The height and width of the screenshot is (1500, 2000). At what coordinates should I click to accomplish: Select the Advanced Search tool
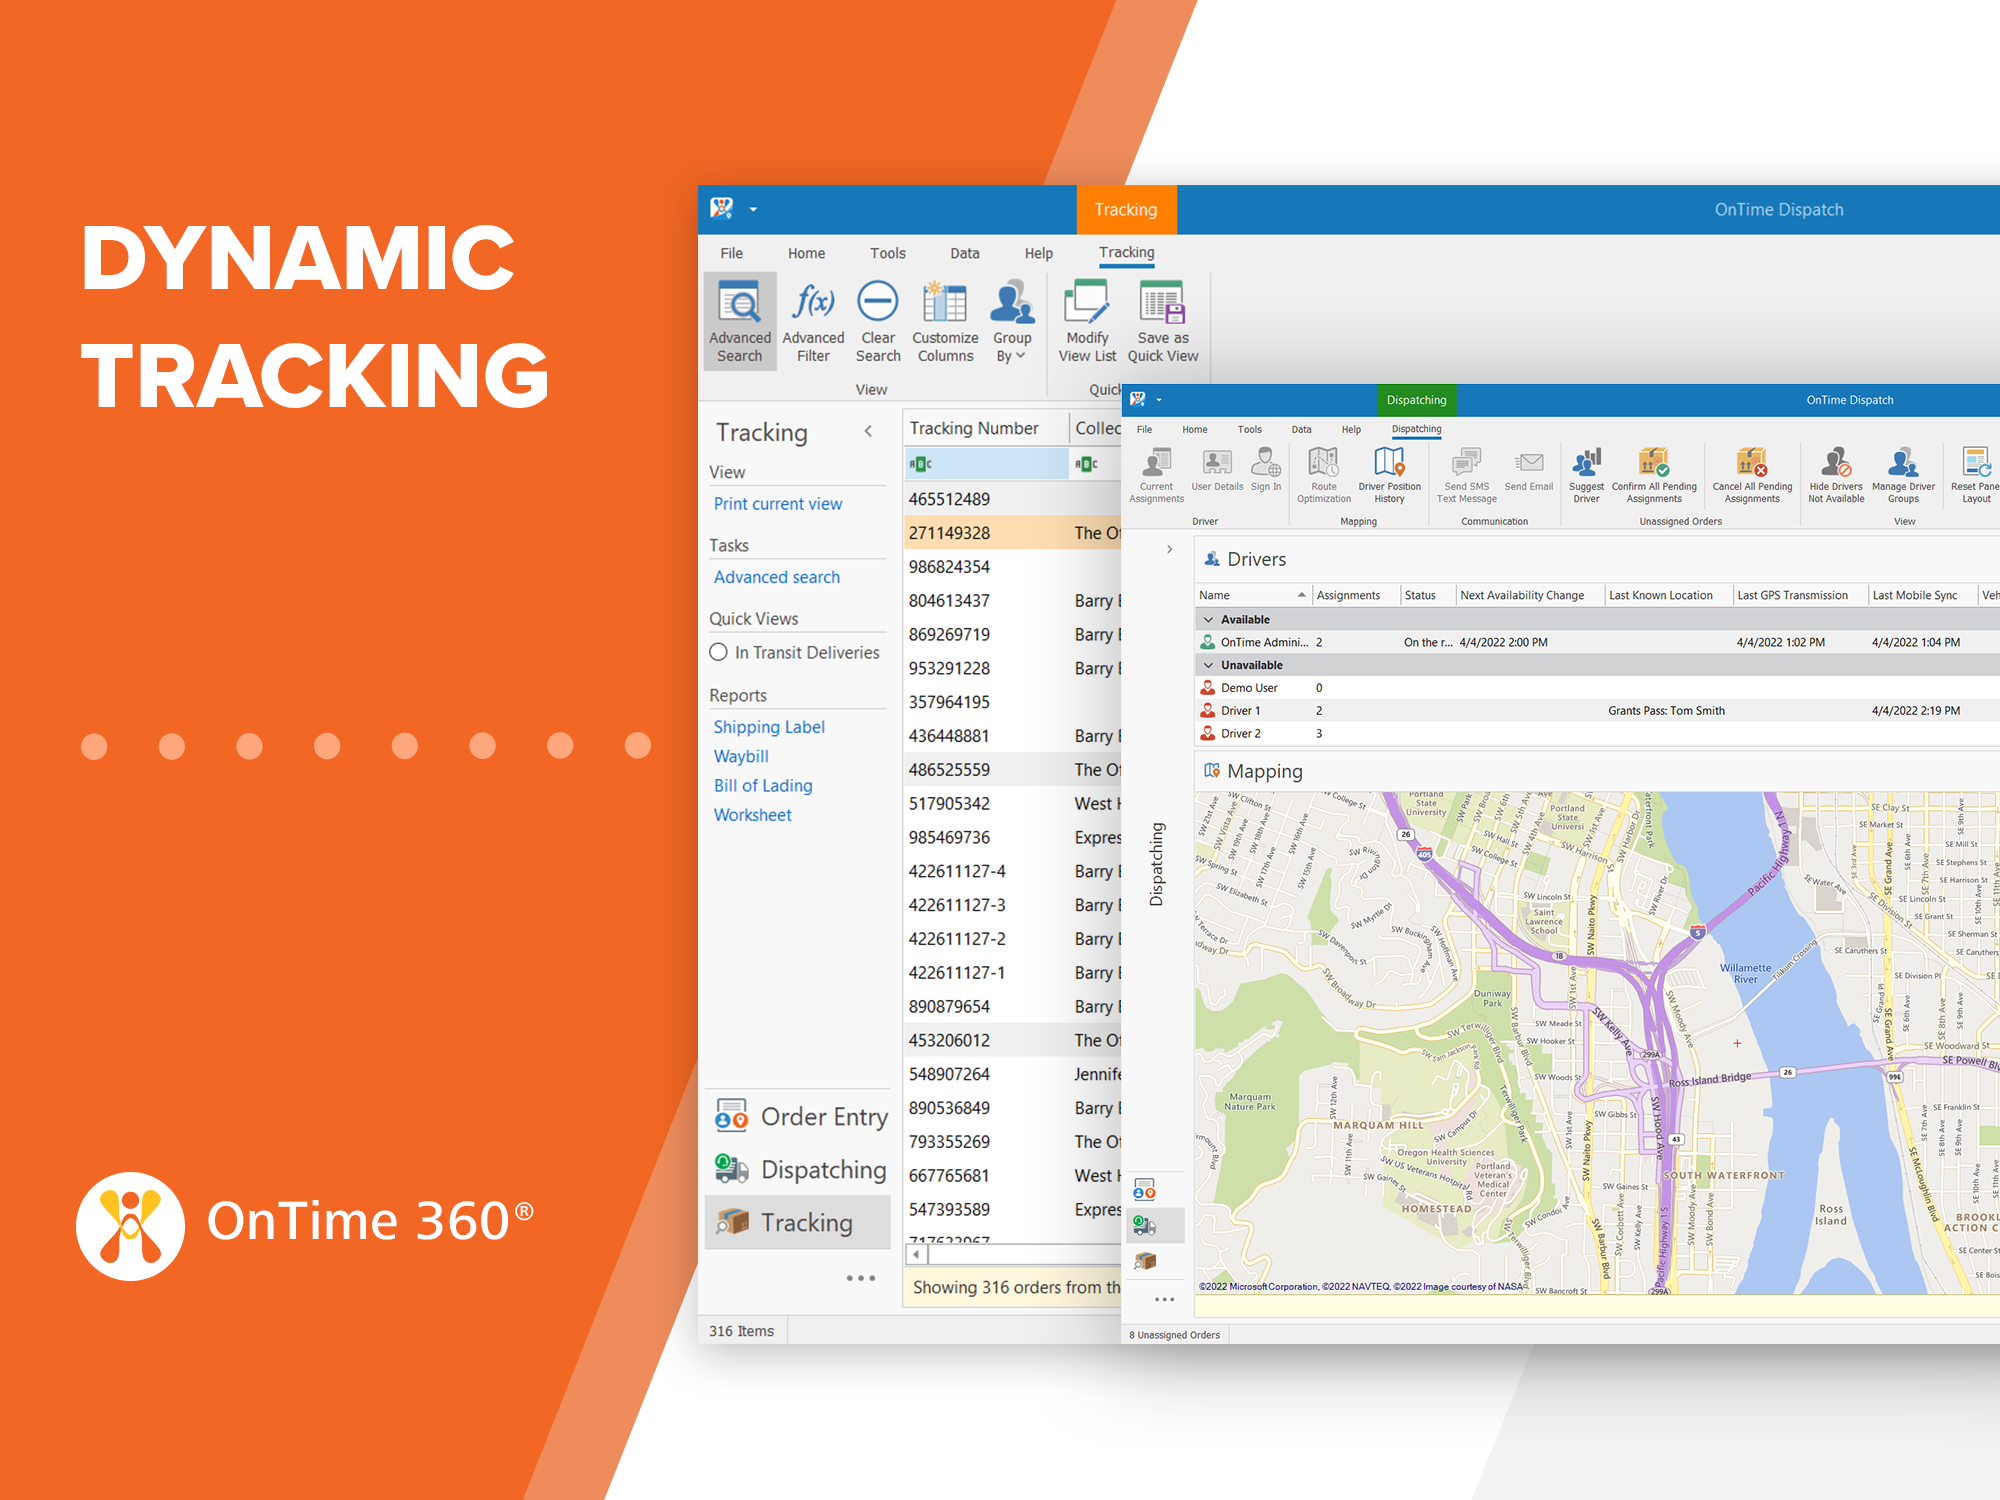click(x=740, y=320)
